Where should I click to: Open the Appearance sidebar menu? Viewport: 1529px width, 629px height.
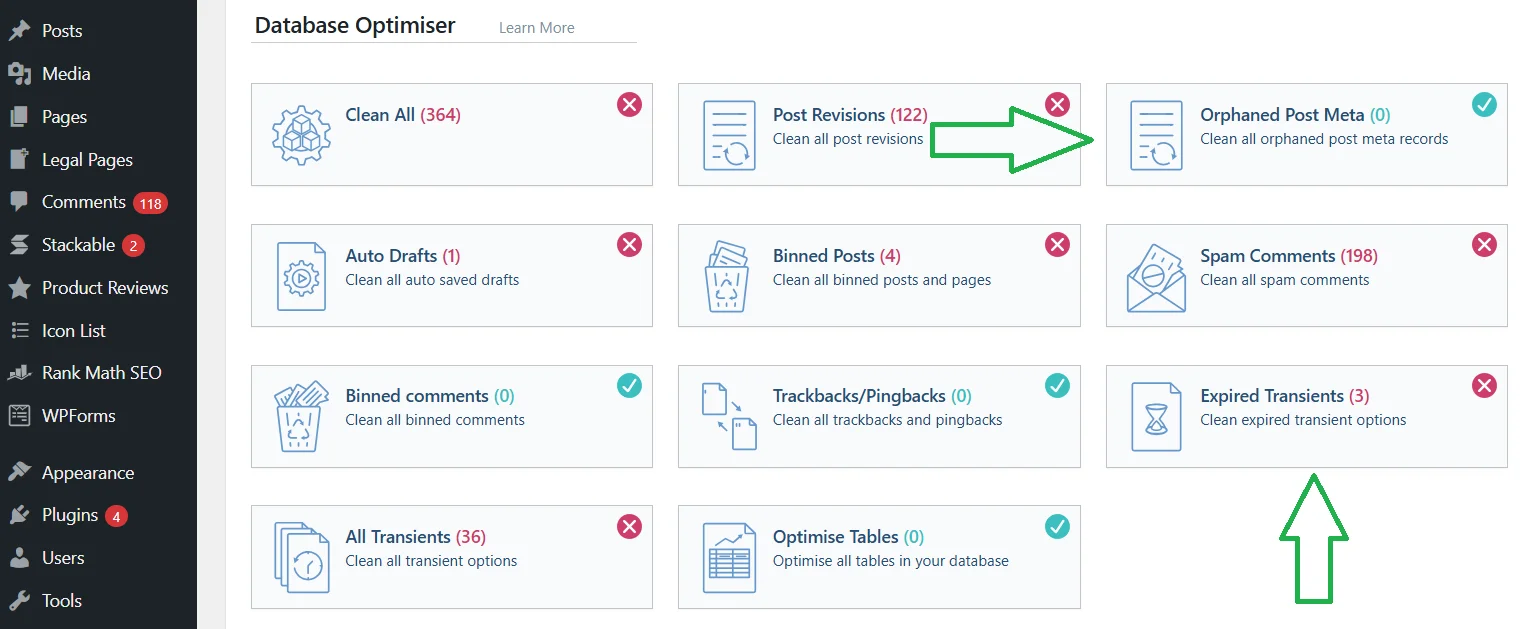pos(87,473)
